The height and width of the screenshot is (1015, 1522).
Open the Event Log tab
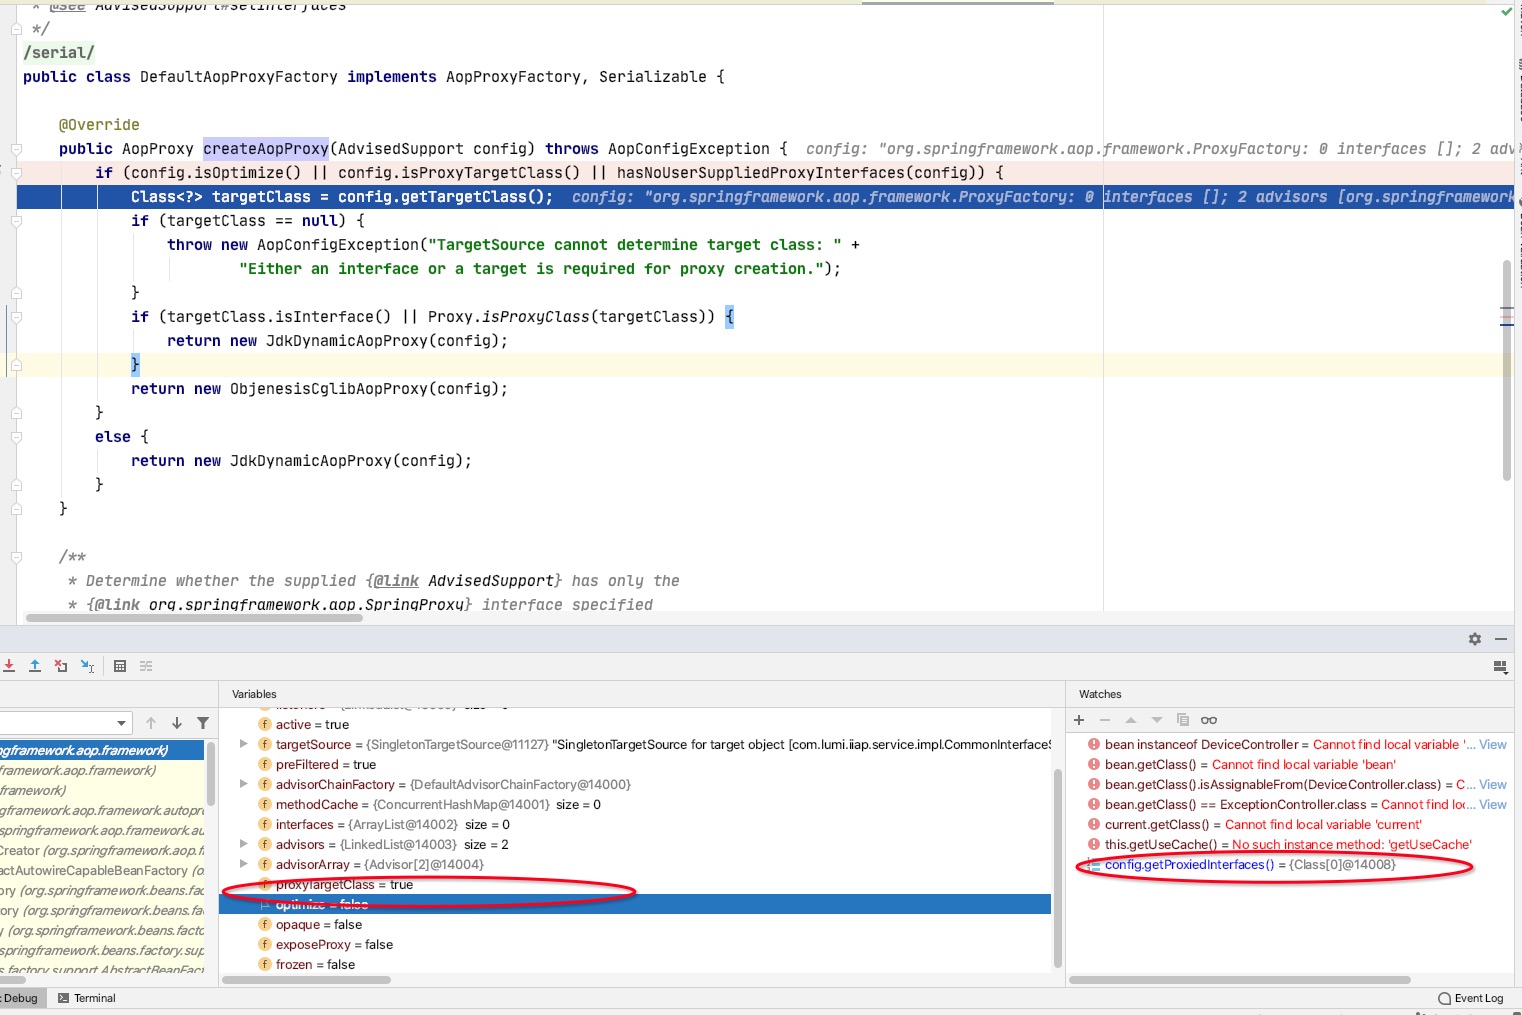(x=1471, y=998)
